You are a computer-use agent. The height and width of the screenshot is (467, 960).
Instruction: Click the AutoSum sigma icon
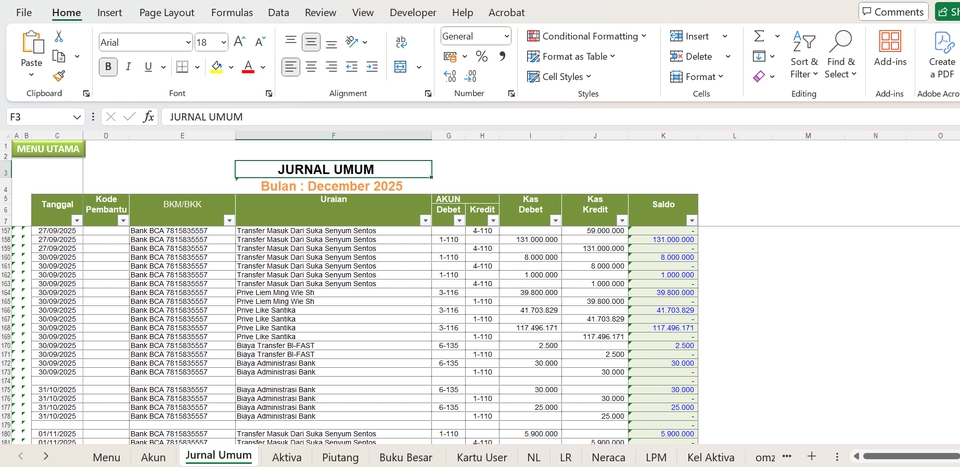[x=759, y=36]
